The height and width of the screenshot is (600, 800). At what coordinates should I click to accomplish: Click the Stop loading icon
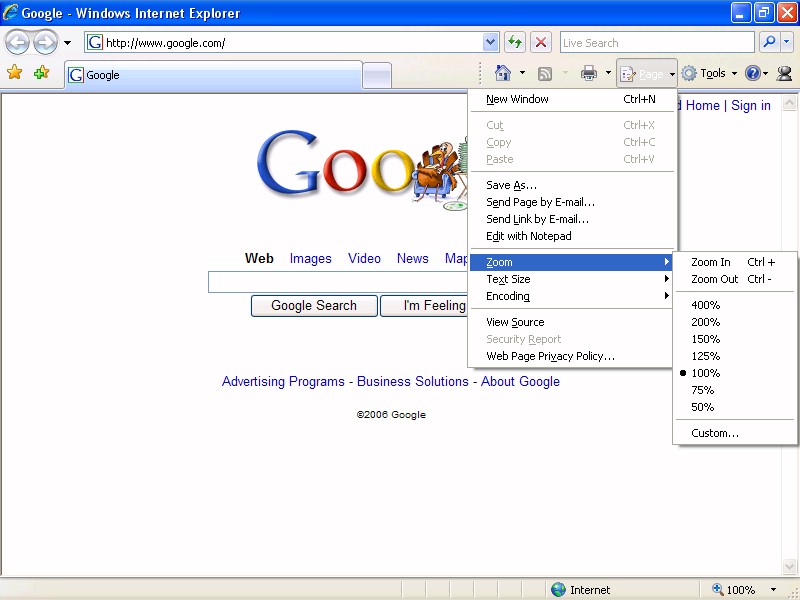tap(541, 42)
